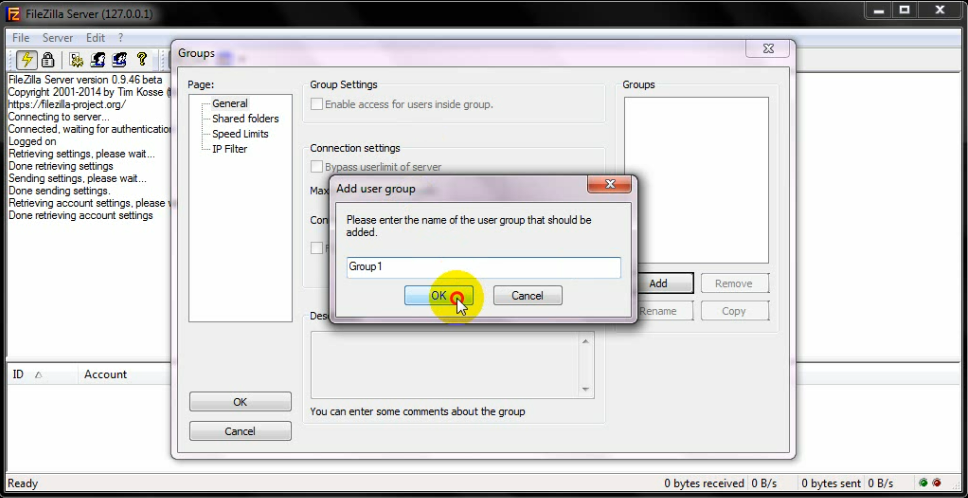Click the Copy group button
This screenshot has height=498, width=968.
[733, 311]
